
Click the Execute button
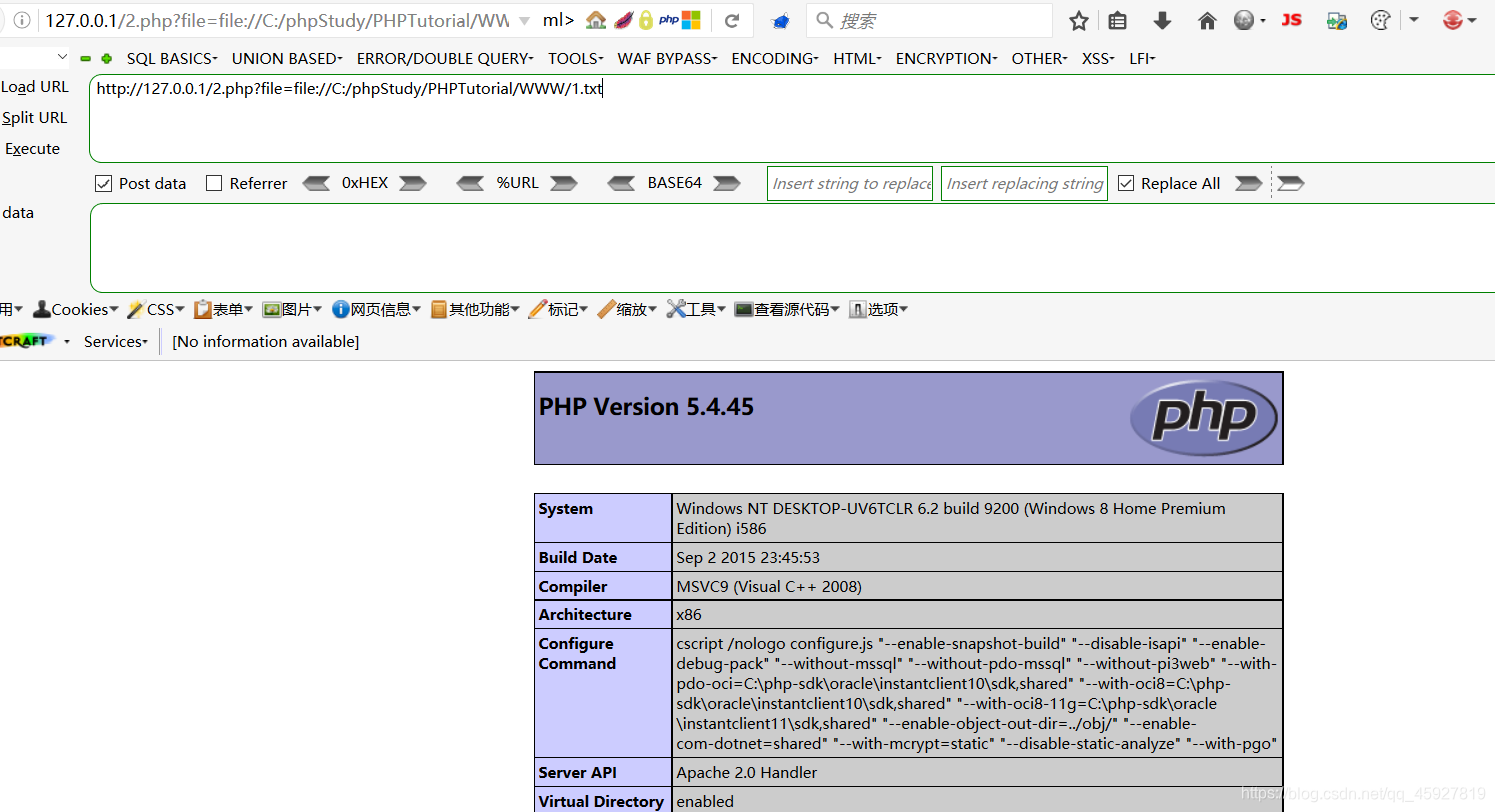32,149
